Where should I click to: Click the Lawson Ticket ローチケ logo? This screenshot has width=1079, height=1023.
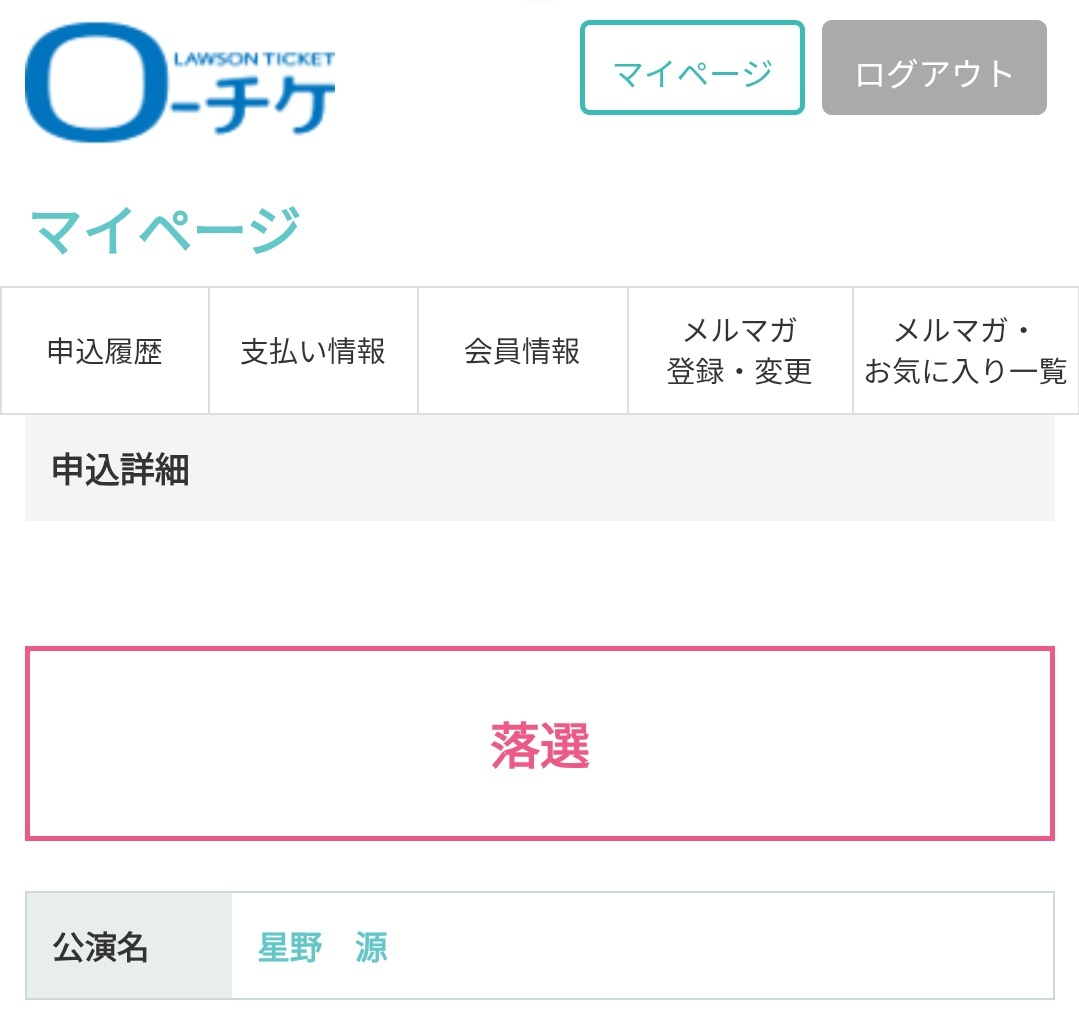(x=180, y=83)
